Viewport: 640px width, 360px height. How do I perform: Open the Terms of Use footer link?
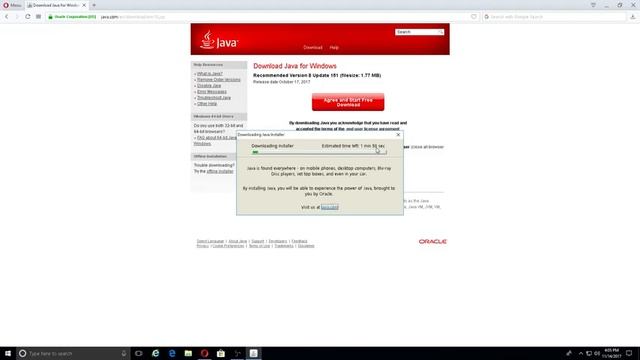point(259,246)
